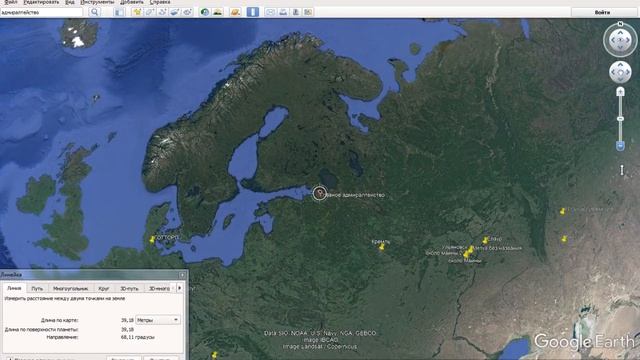
Task: Open the Добавить menu
Action: point(132,2)
